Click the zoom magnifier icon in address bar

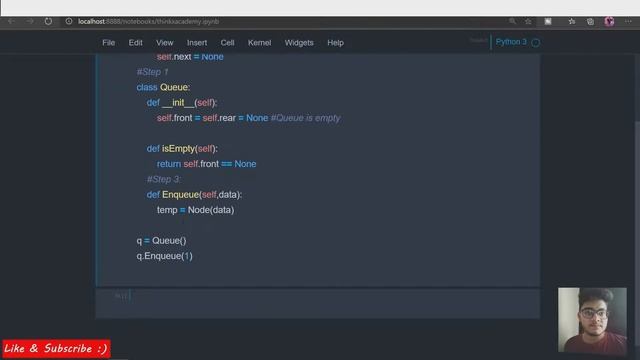(x=512, y=21)
